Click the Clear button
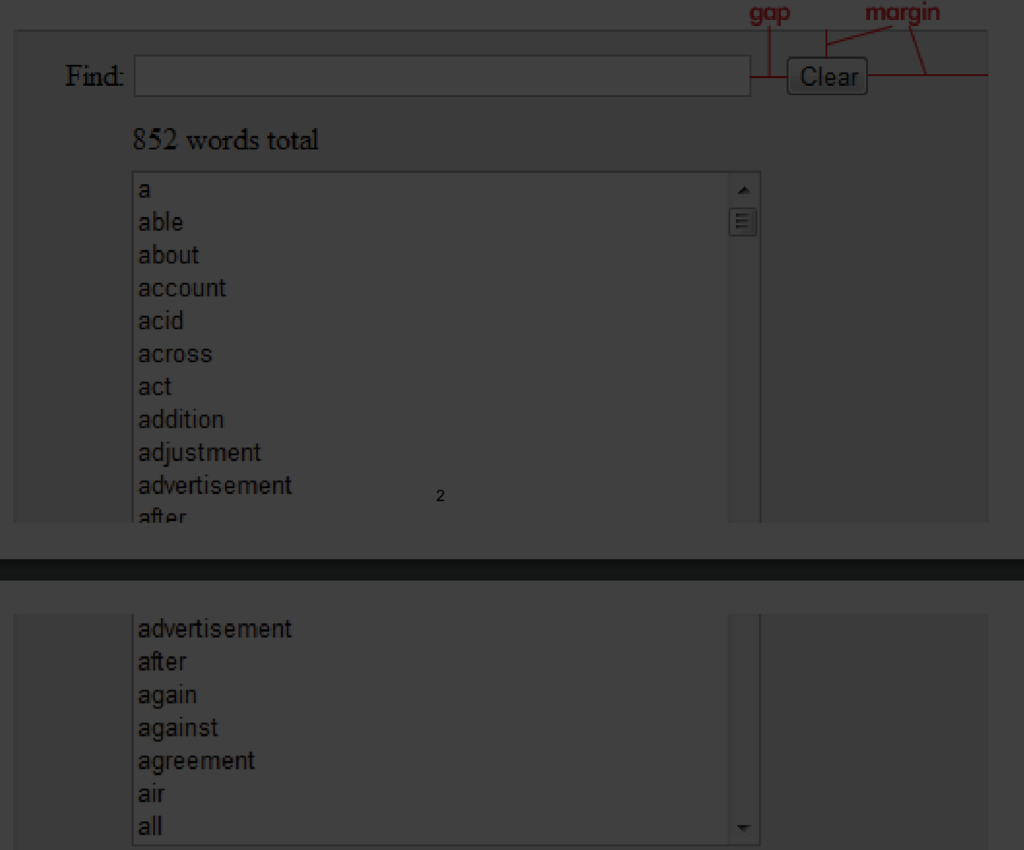The image size is (1024, 850). [x=827, y=76]
